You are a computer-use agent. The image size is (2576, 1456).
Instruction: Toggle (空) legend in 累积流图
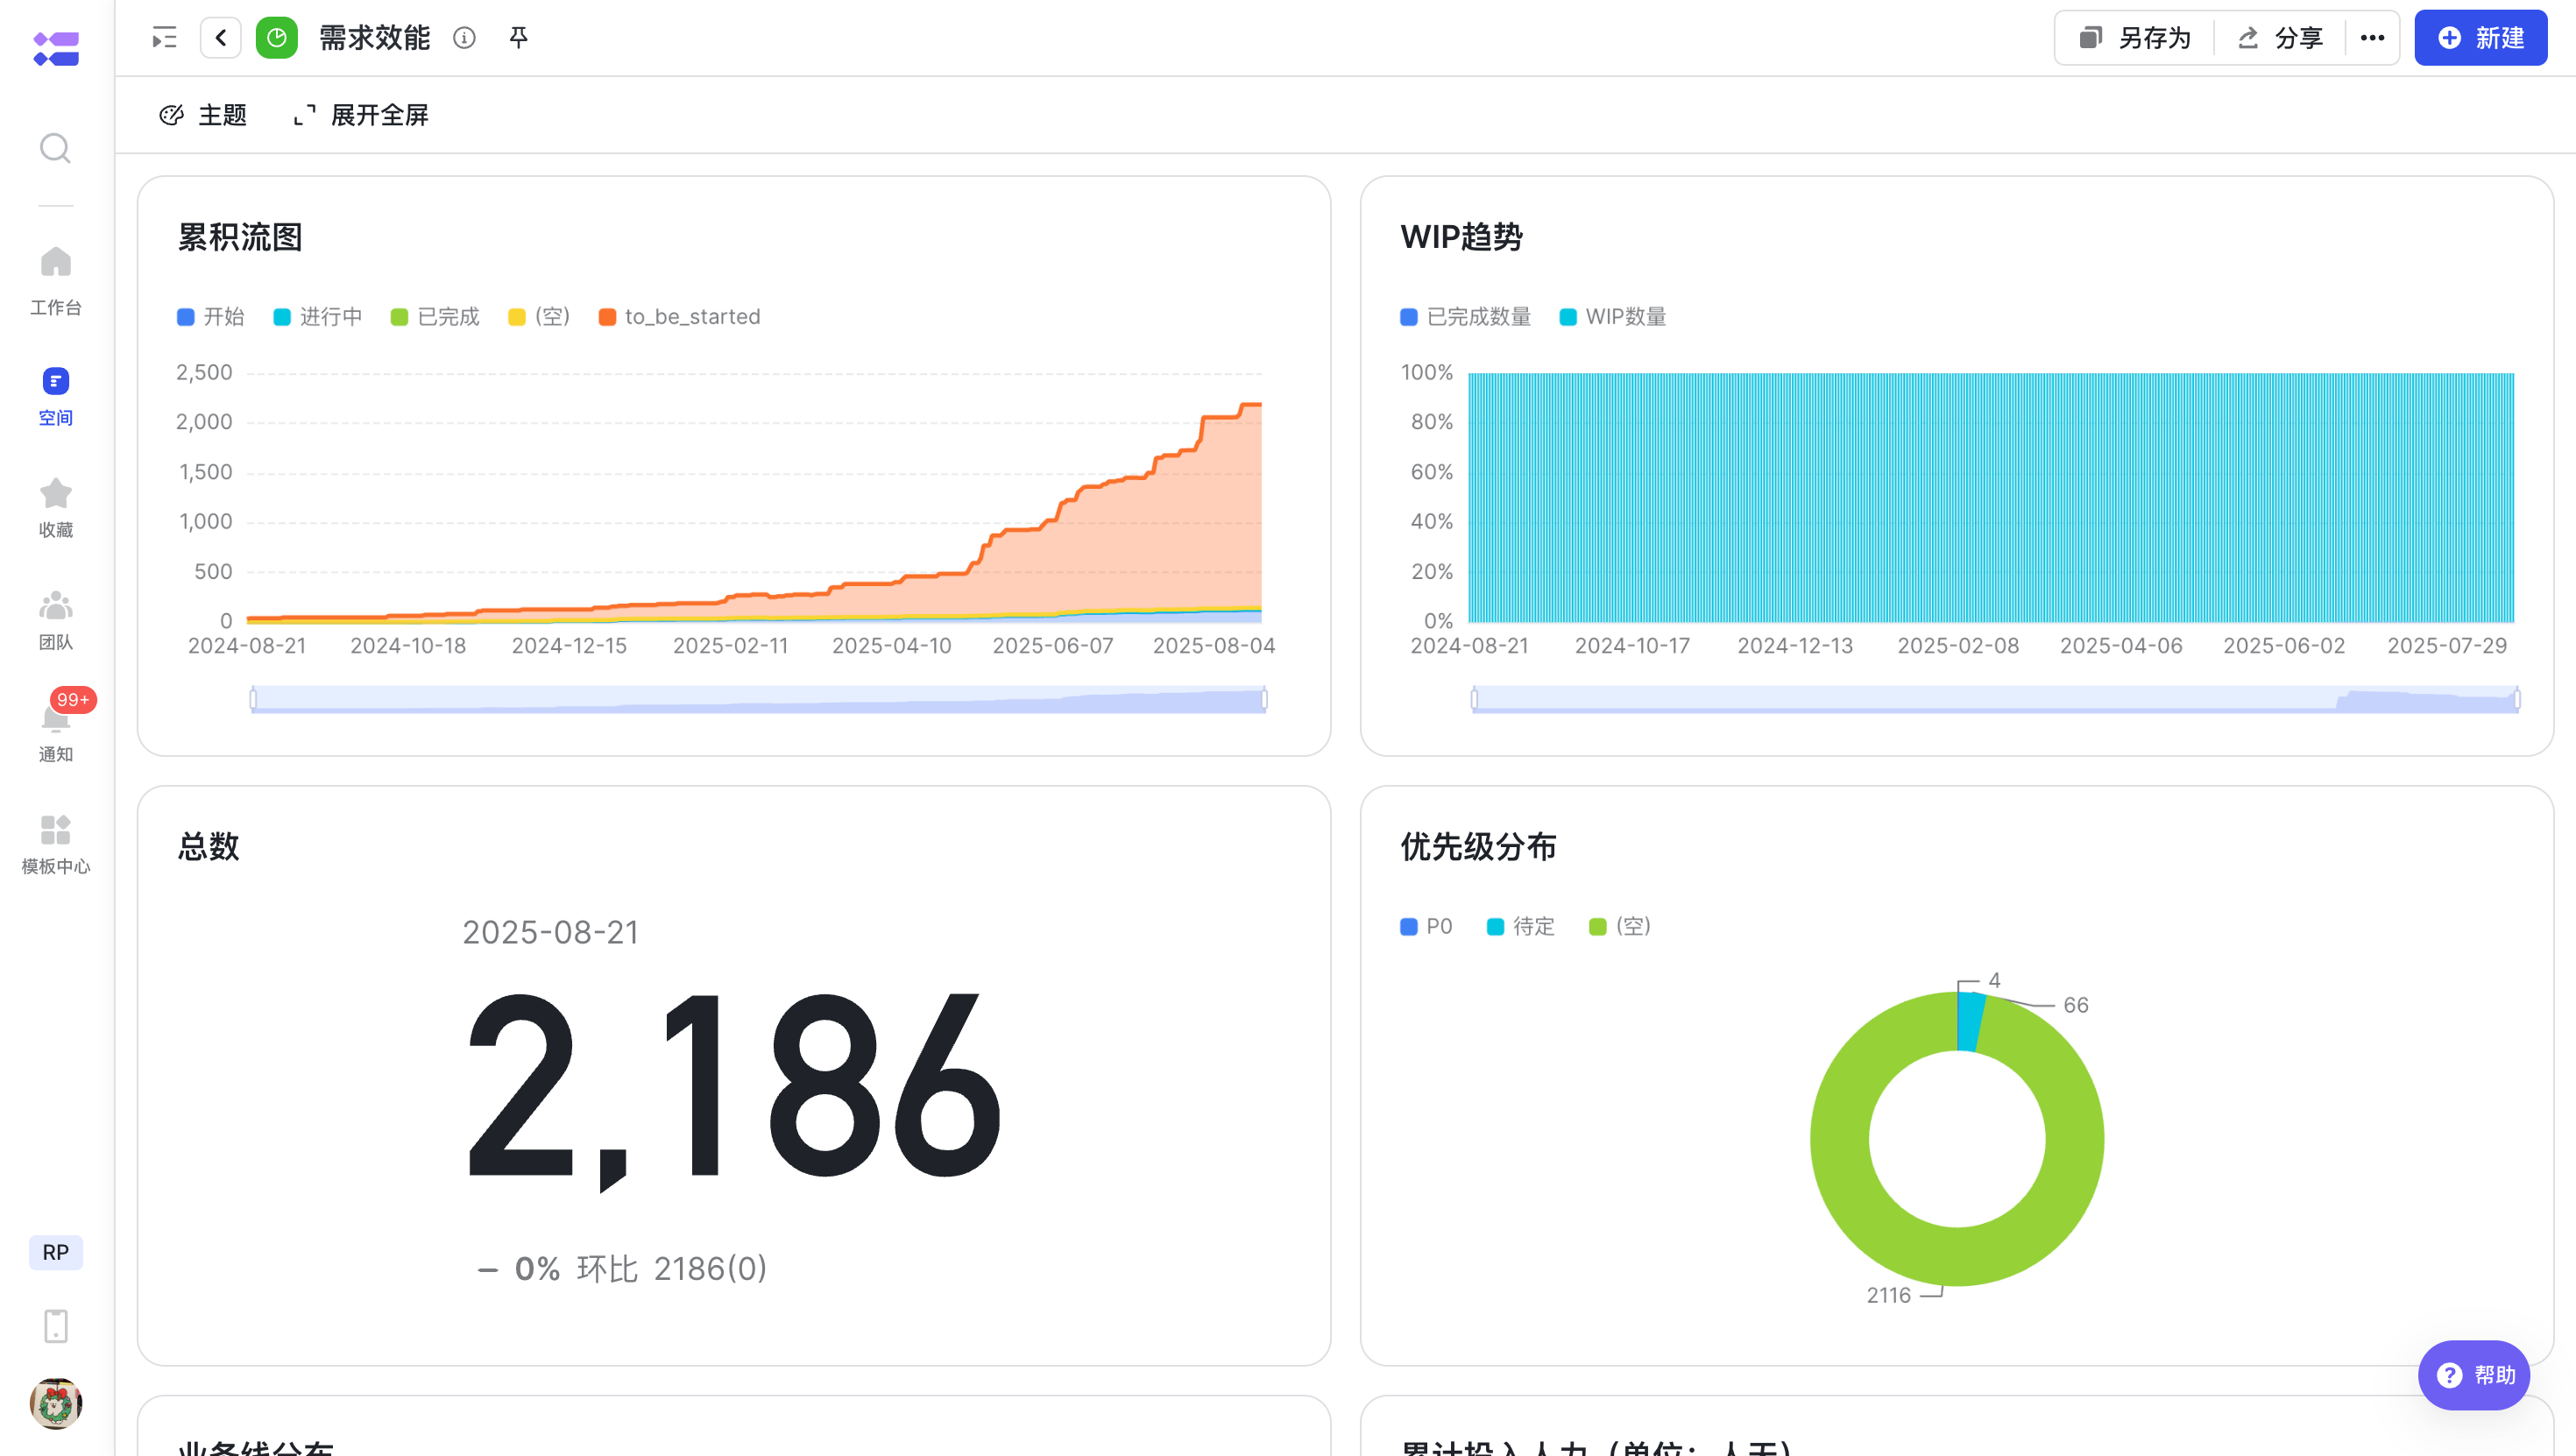[539, 317]
